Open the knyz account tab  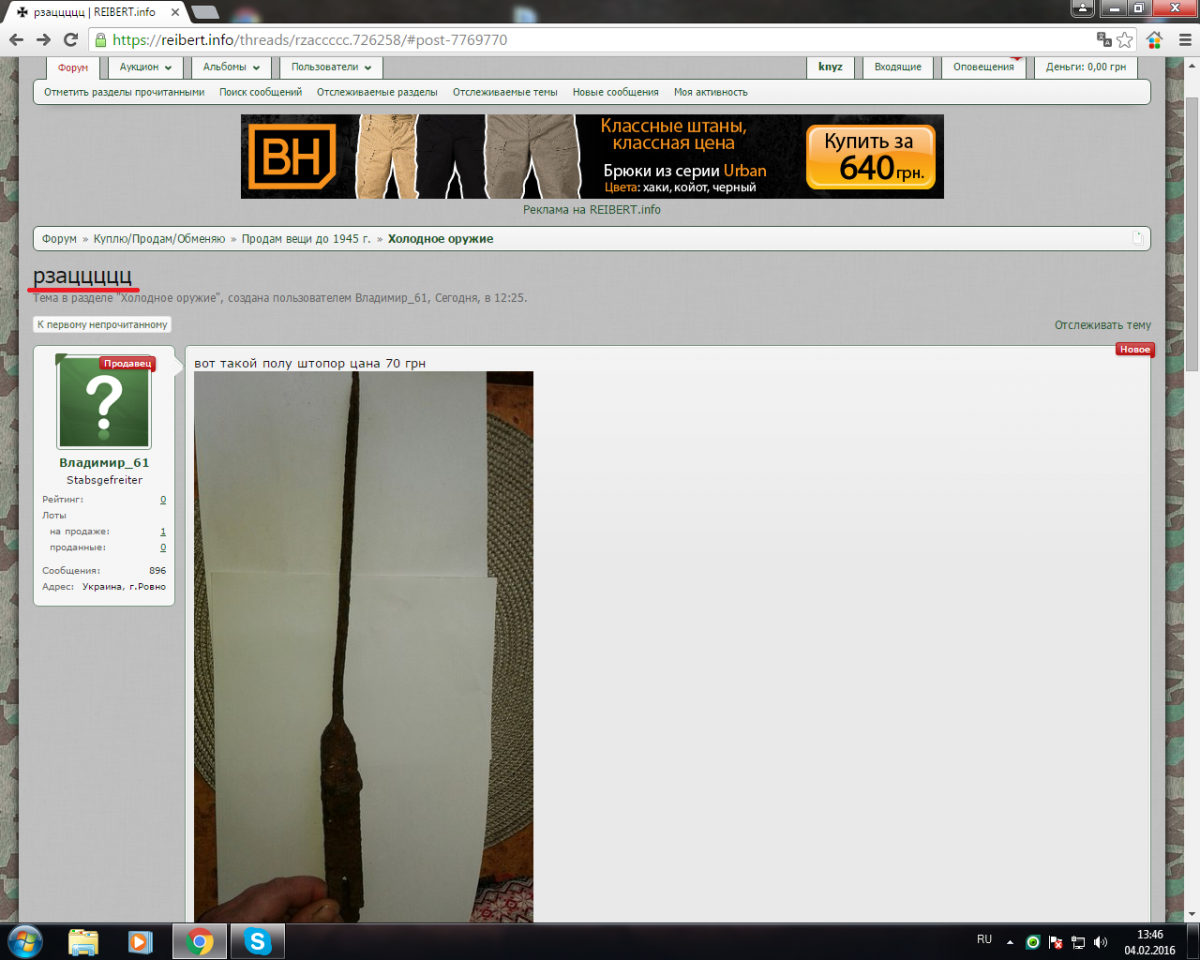[830, 67]
